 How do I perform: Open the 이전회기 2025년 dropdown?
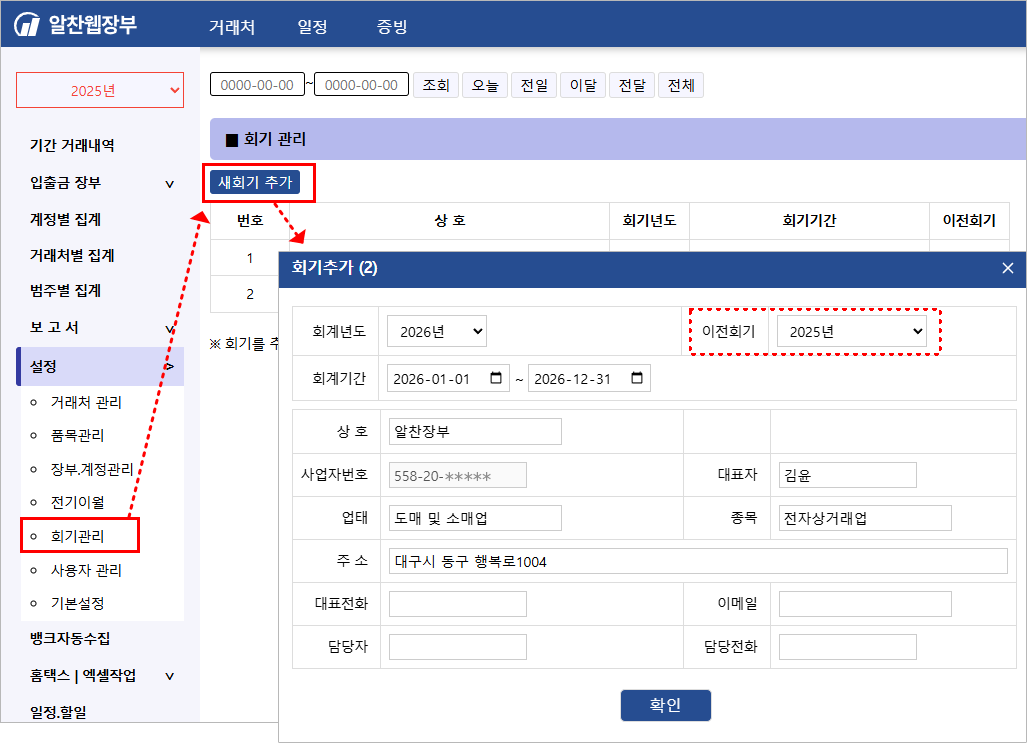[x=851, y=332]
